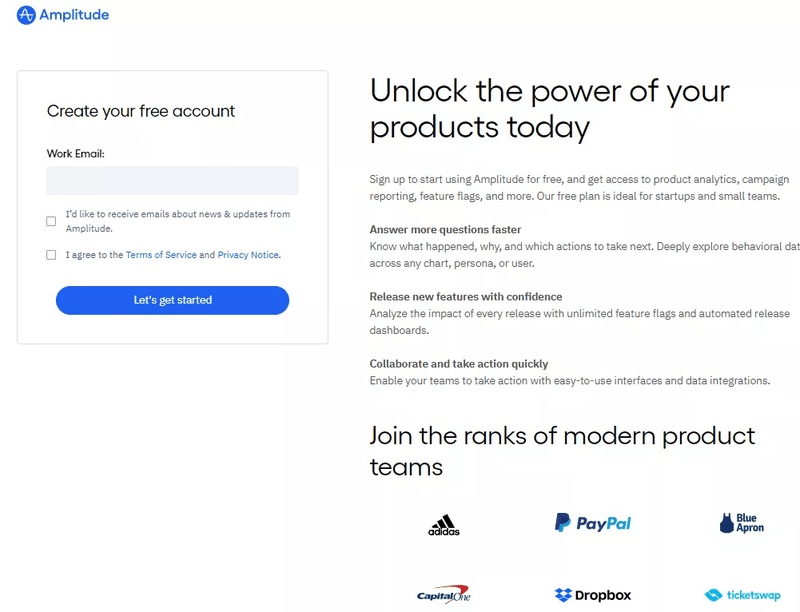Click the Dropbox wordmark text
This screenshot has height=612, width=800.
(605, 595)
